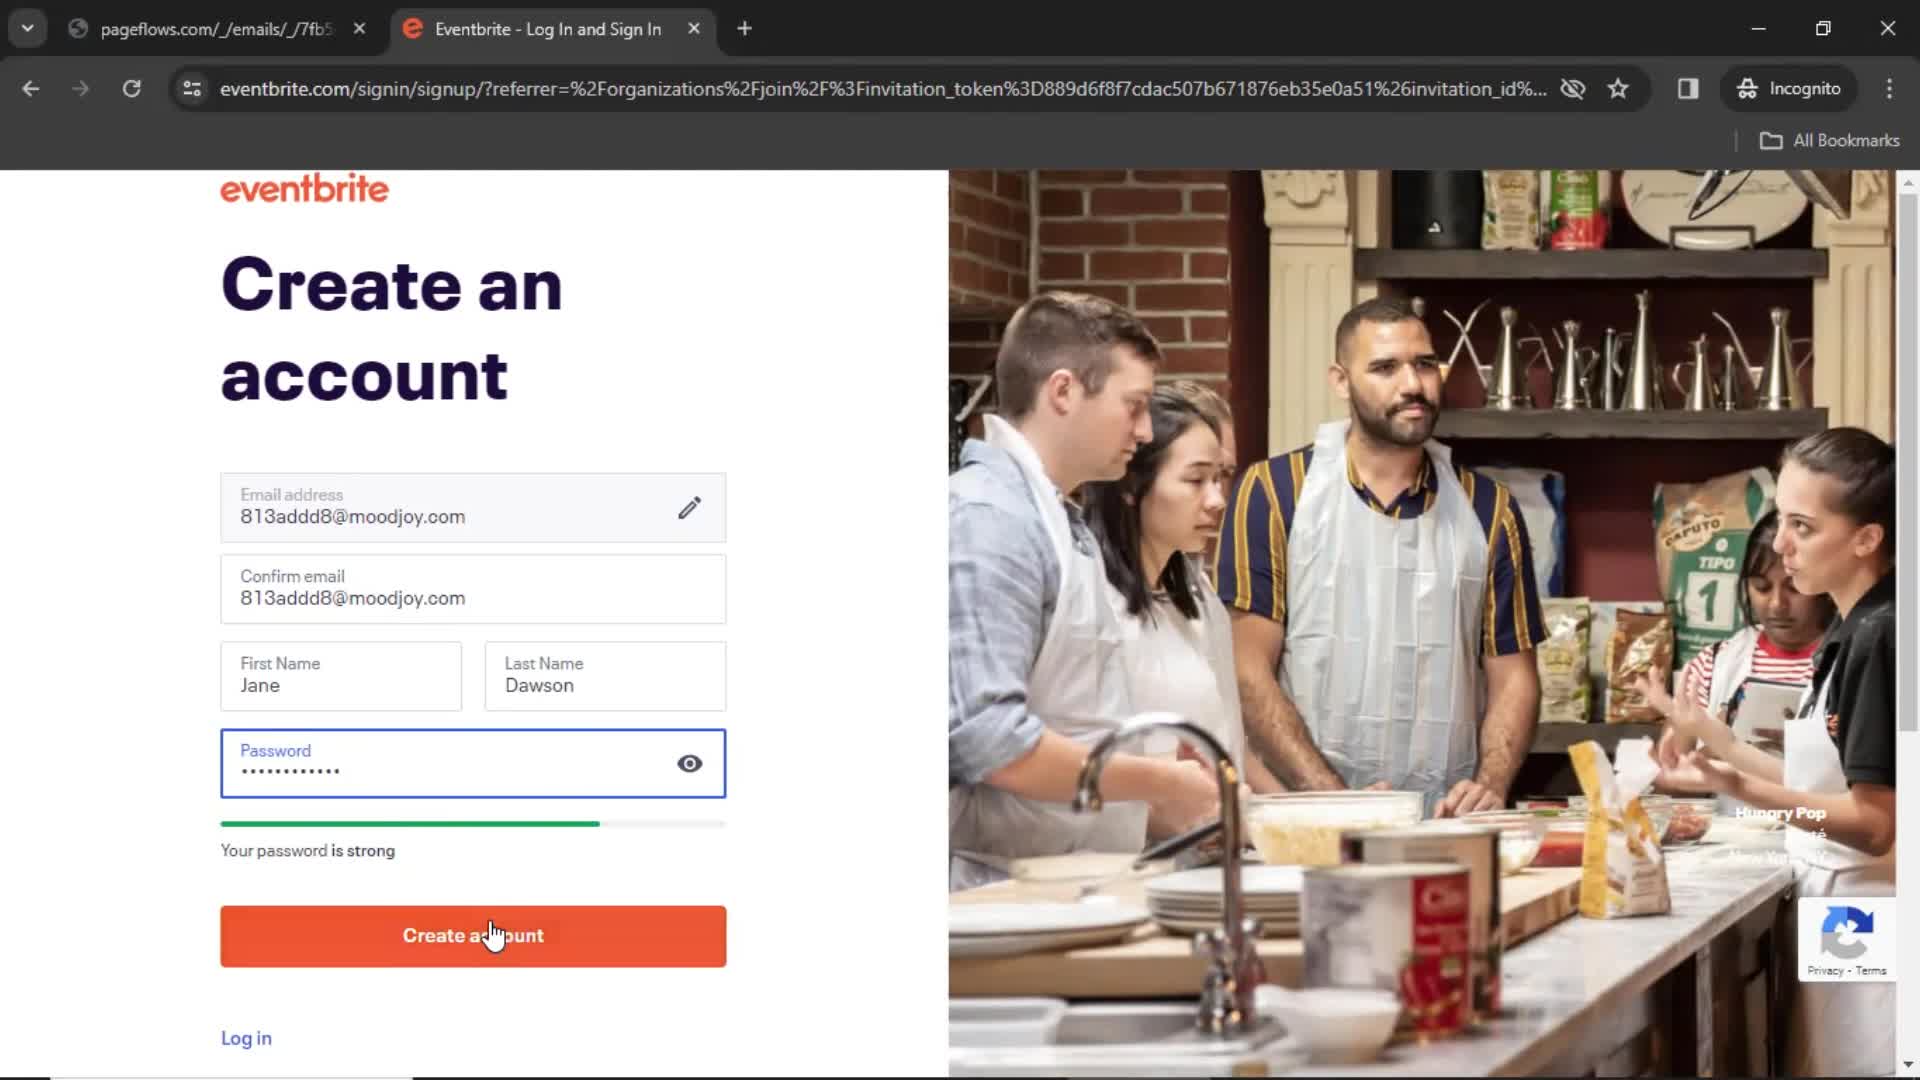This screenshot has width=1920, height=1080.
Task: Edit email address with pencil icon
Action: pos(689,508)
